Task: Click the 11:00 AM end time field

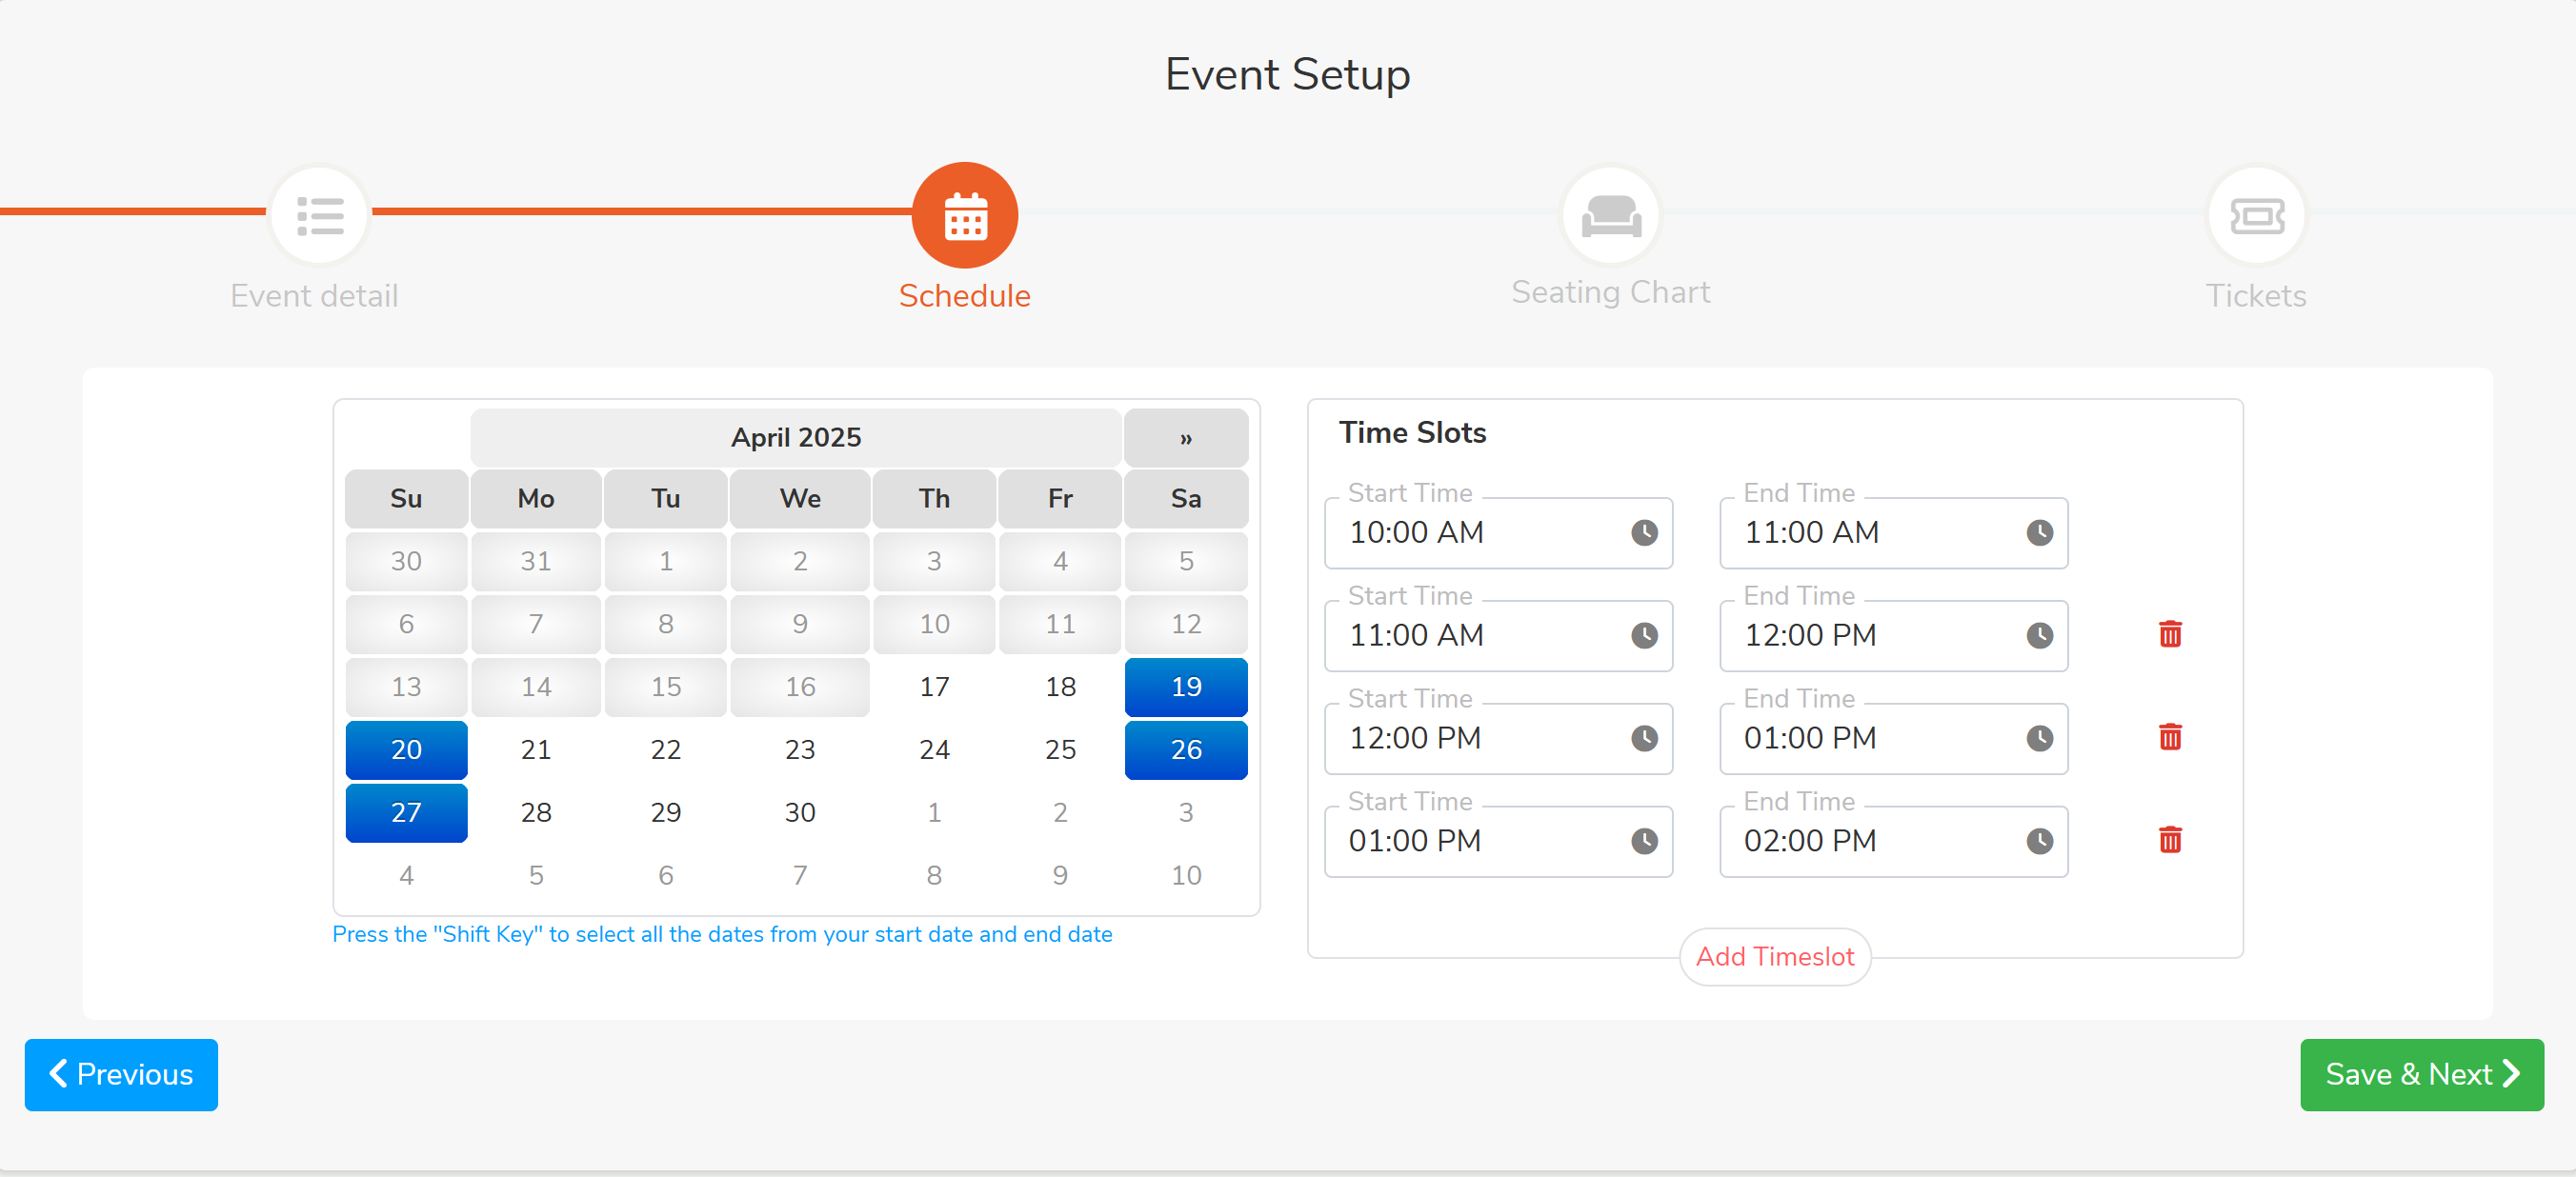Action: click(1870, 532)
